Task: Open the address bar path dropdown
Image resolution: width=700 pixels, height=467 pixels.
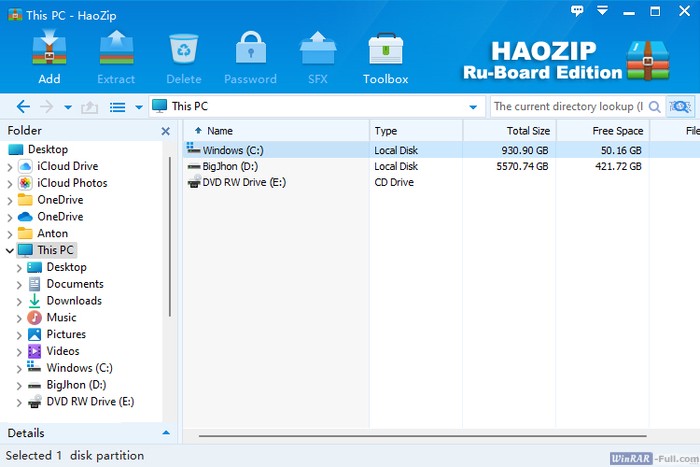Action: [473, 107]
